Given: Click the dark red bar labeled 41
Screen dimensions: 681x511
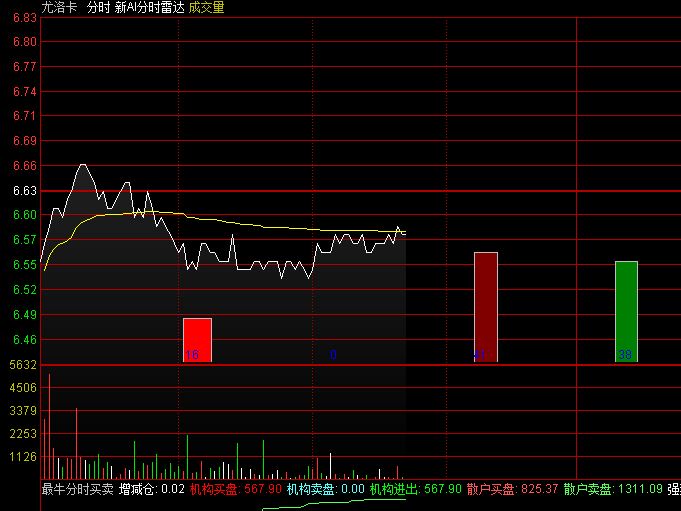Looking at the screenshot, I should 486,307.
